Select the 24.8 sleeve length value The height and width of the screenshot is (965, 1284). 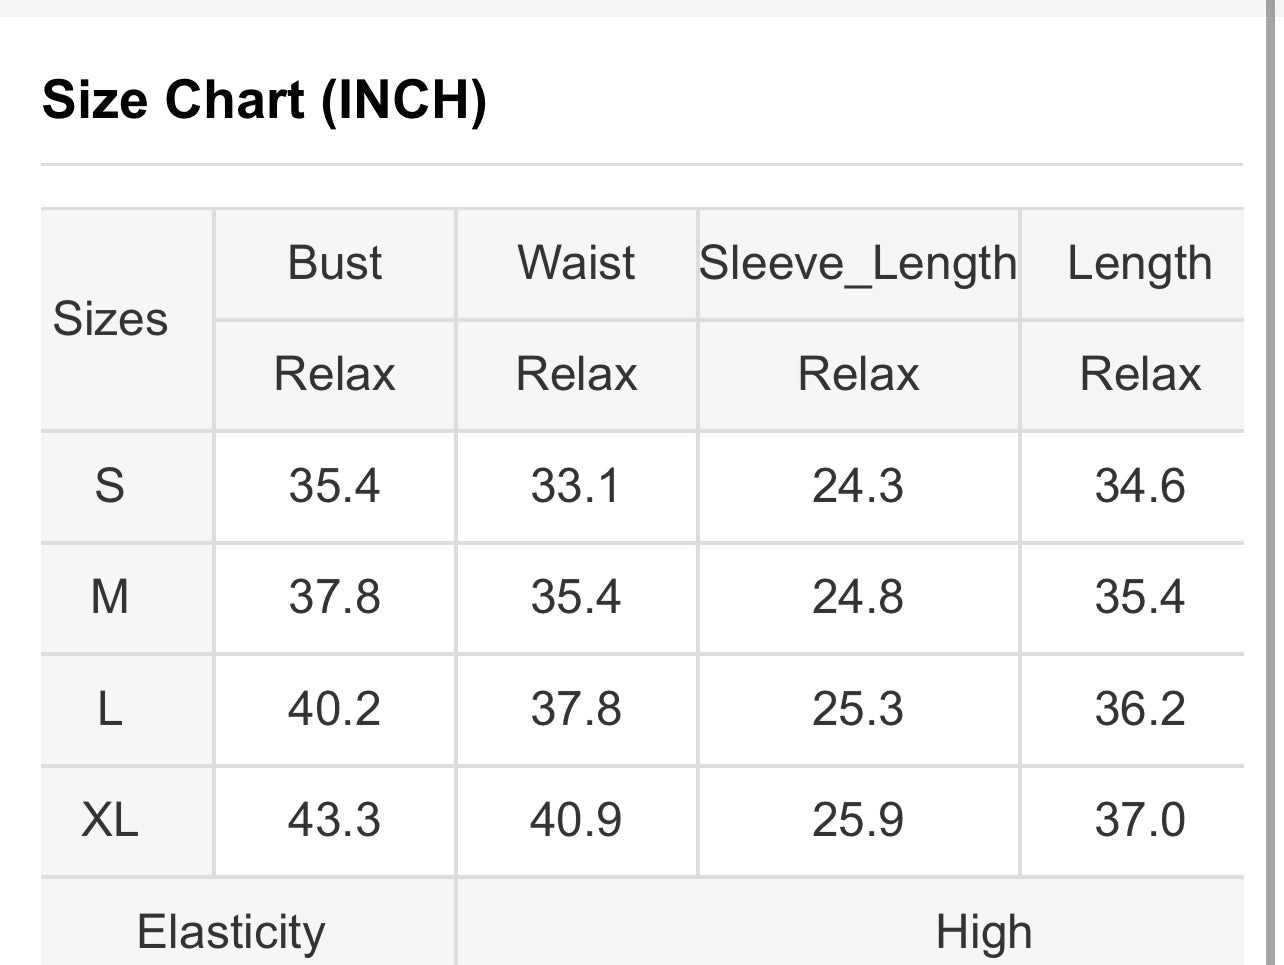[x=858, y=598]
